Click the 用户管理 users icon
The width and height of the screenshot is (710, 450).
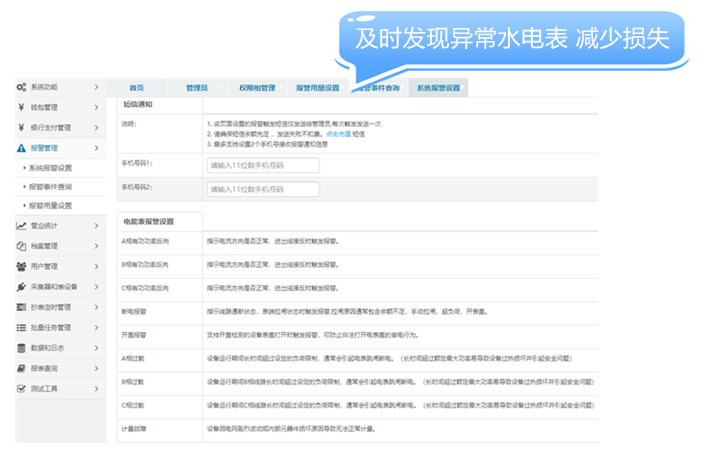(x=21, y=267)
